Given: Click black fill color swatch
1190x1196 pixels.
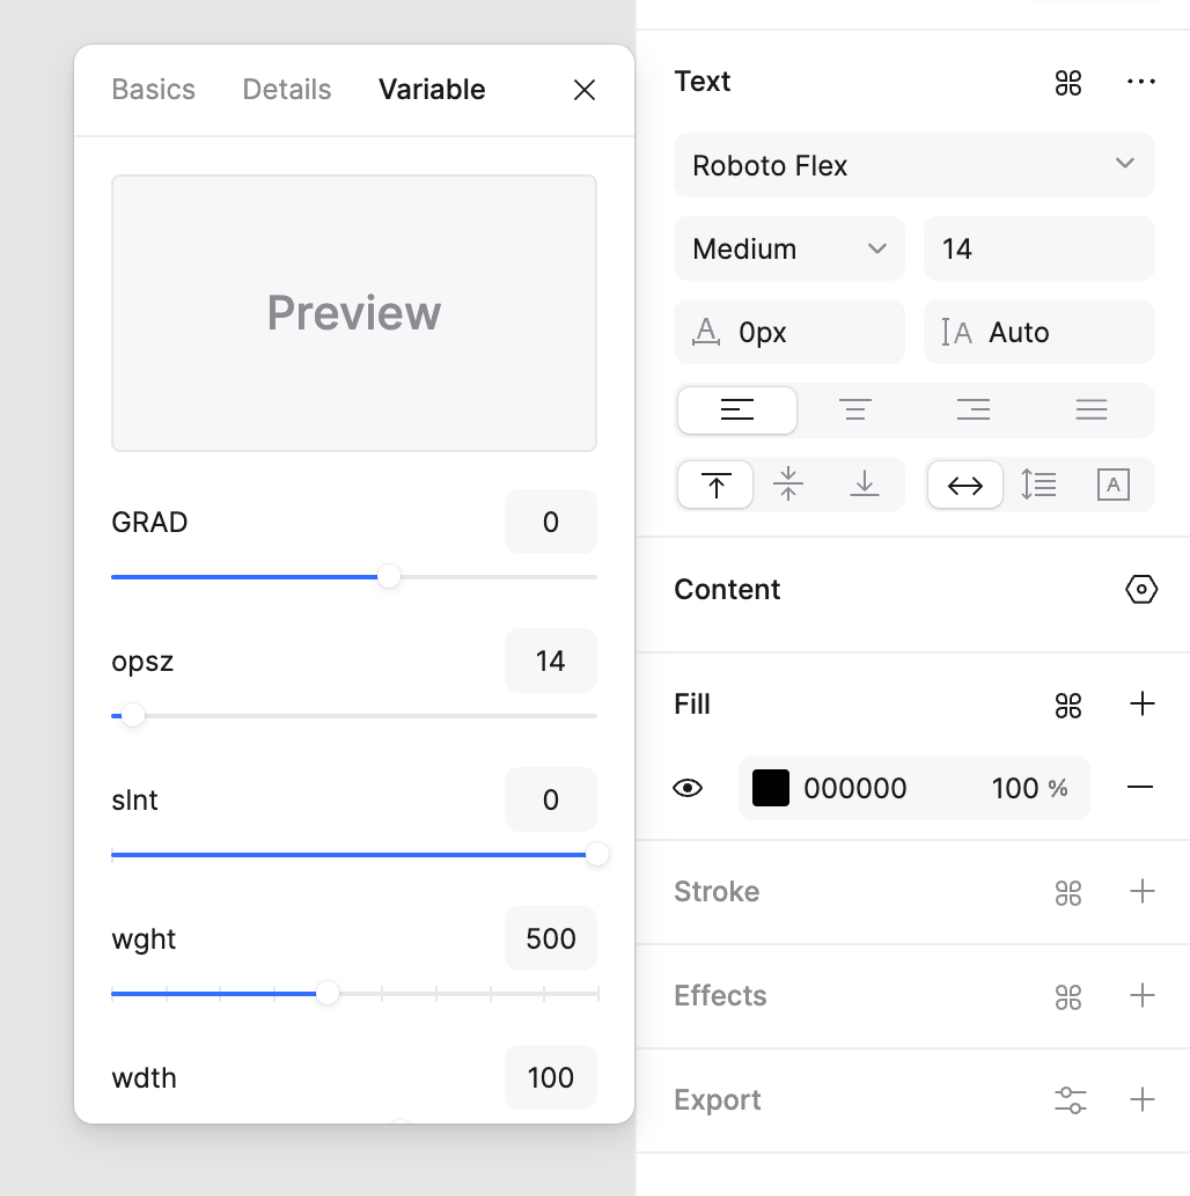Looking at the screenshot, I should coord(770,788).
